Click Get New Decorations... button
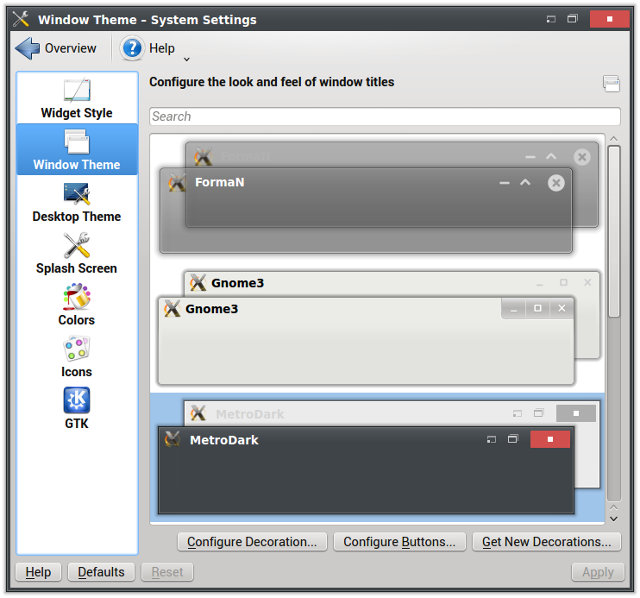This screenshot has width=640, height=598. tap(547, 542)
